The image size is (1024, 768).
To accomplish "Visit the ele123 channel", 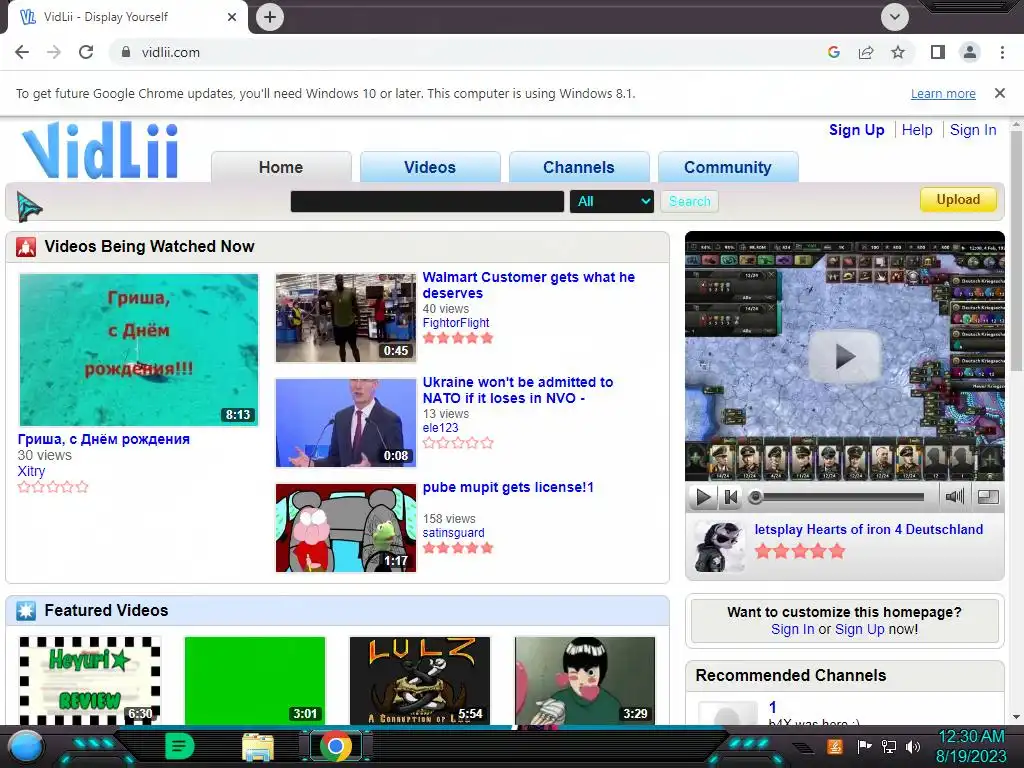I will coord(440,428).
